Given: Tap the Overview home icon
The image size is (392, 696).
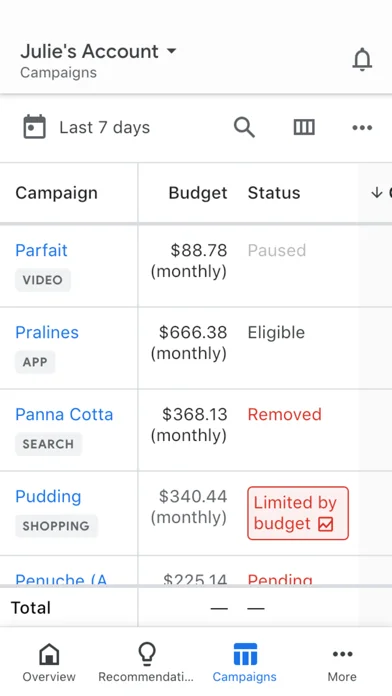Looking at the screenshot, I should click(49, 654).
